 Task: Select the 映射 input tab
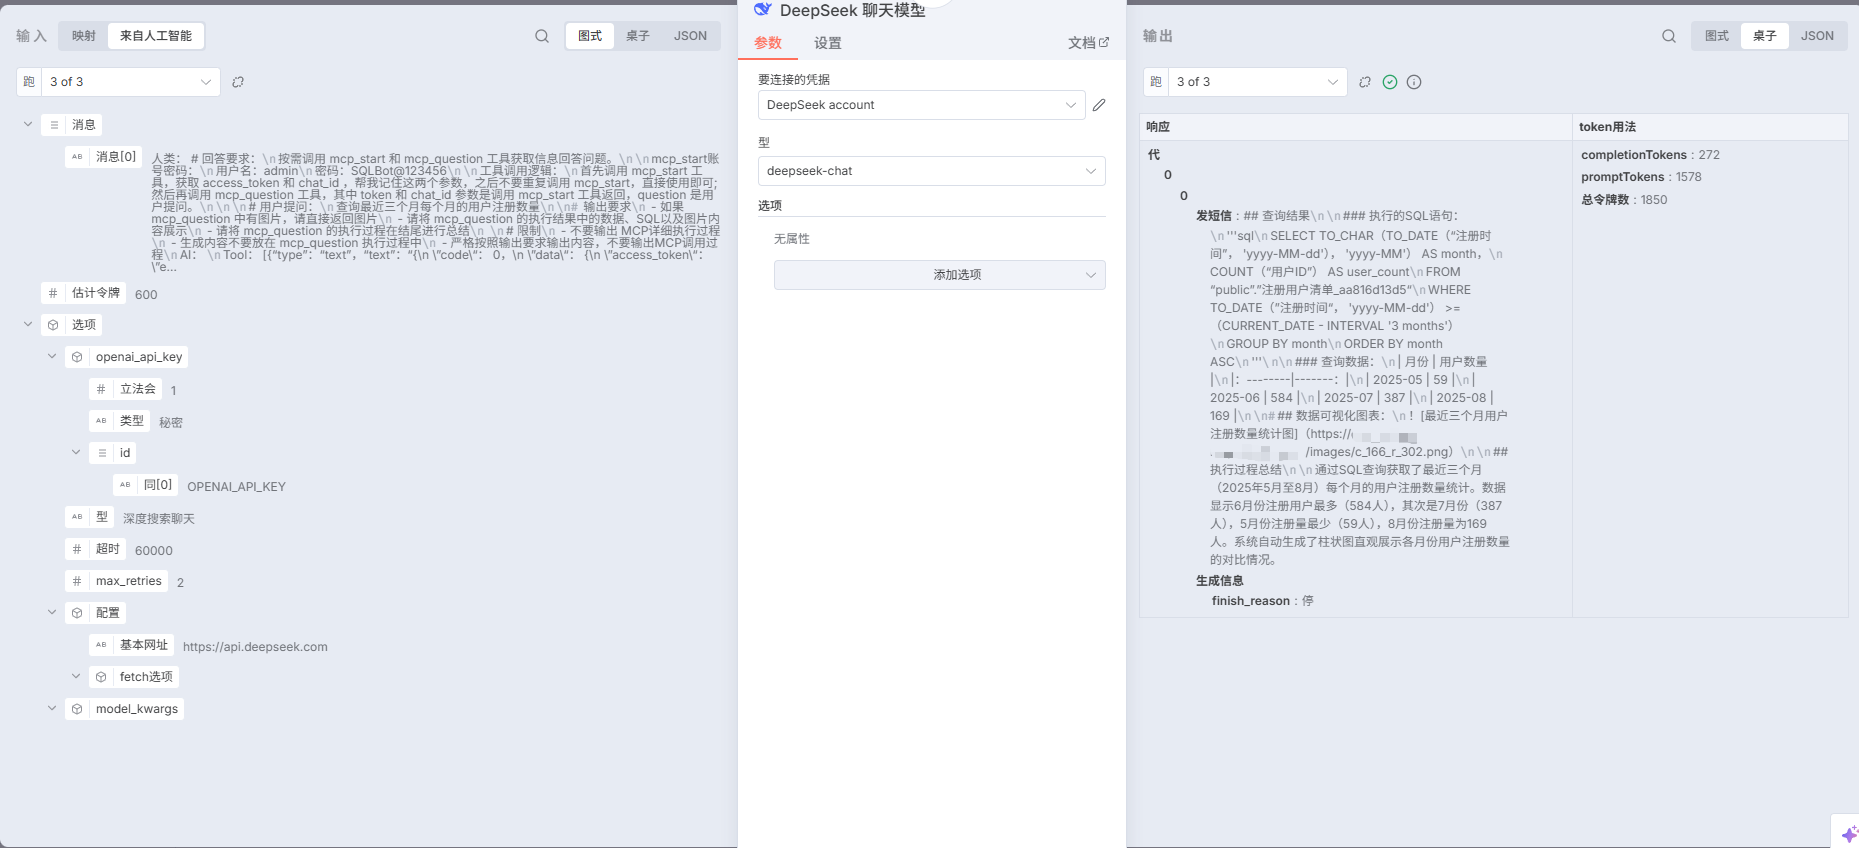84,36
